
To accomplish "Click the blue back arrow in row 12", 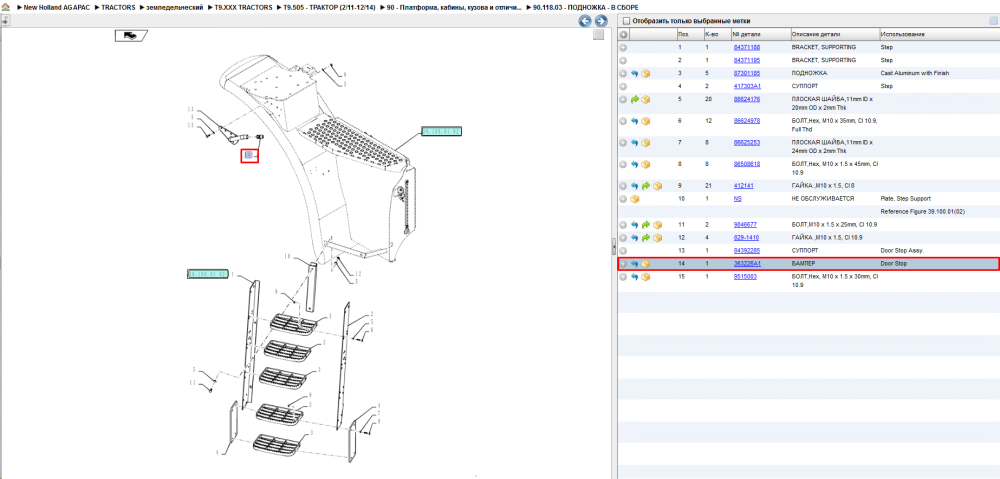I will click(x=635, y=237).
